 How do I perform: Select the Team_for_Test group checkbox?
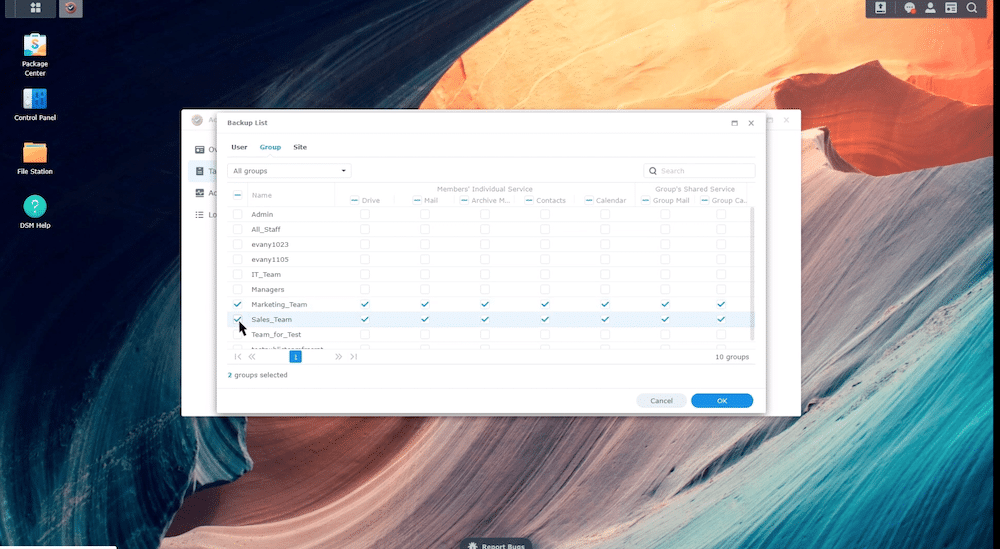pyautogui.click(x=237, y=334)
